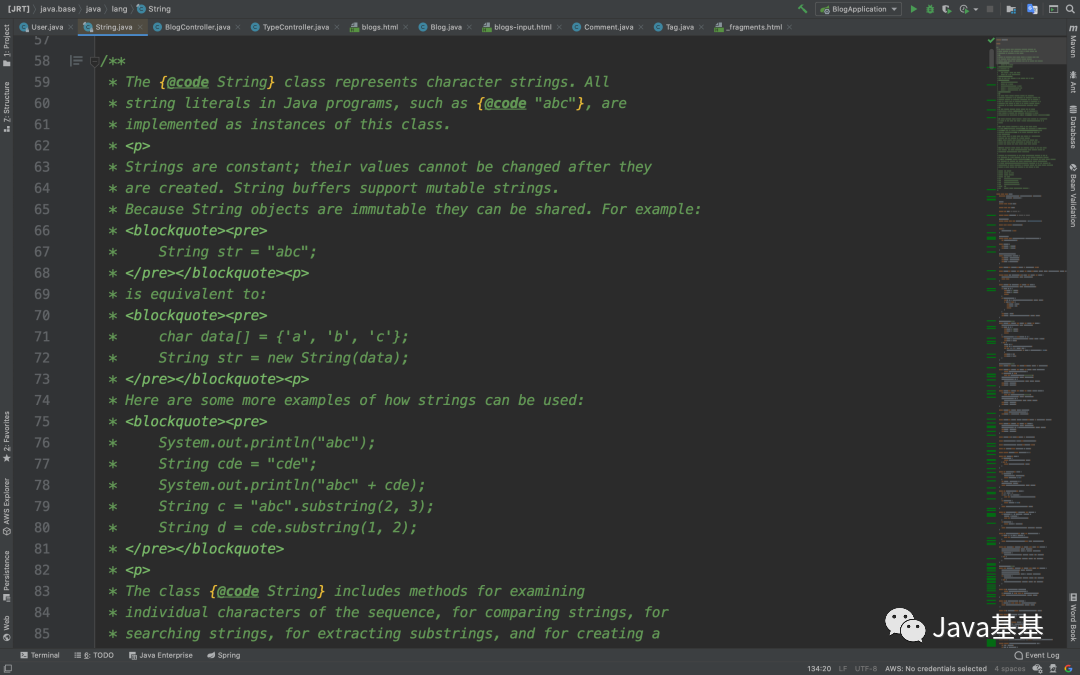Change the 4 spaces indent setting
Screen dimensions: 1080x675
[x=1010, y=669]
